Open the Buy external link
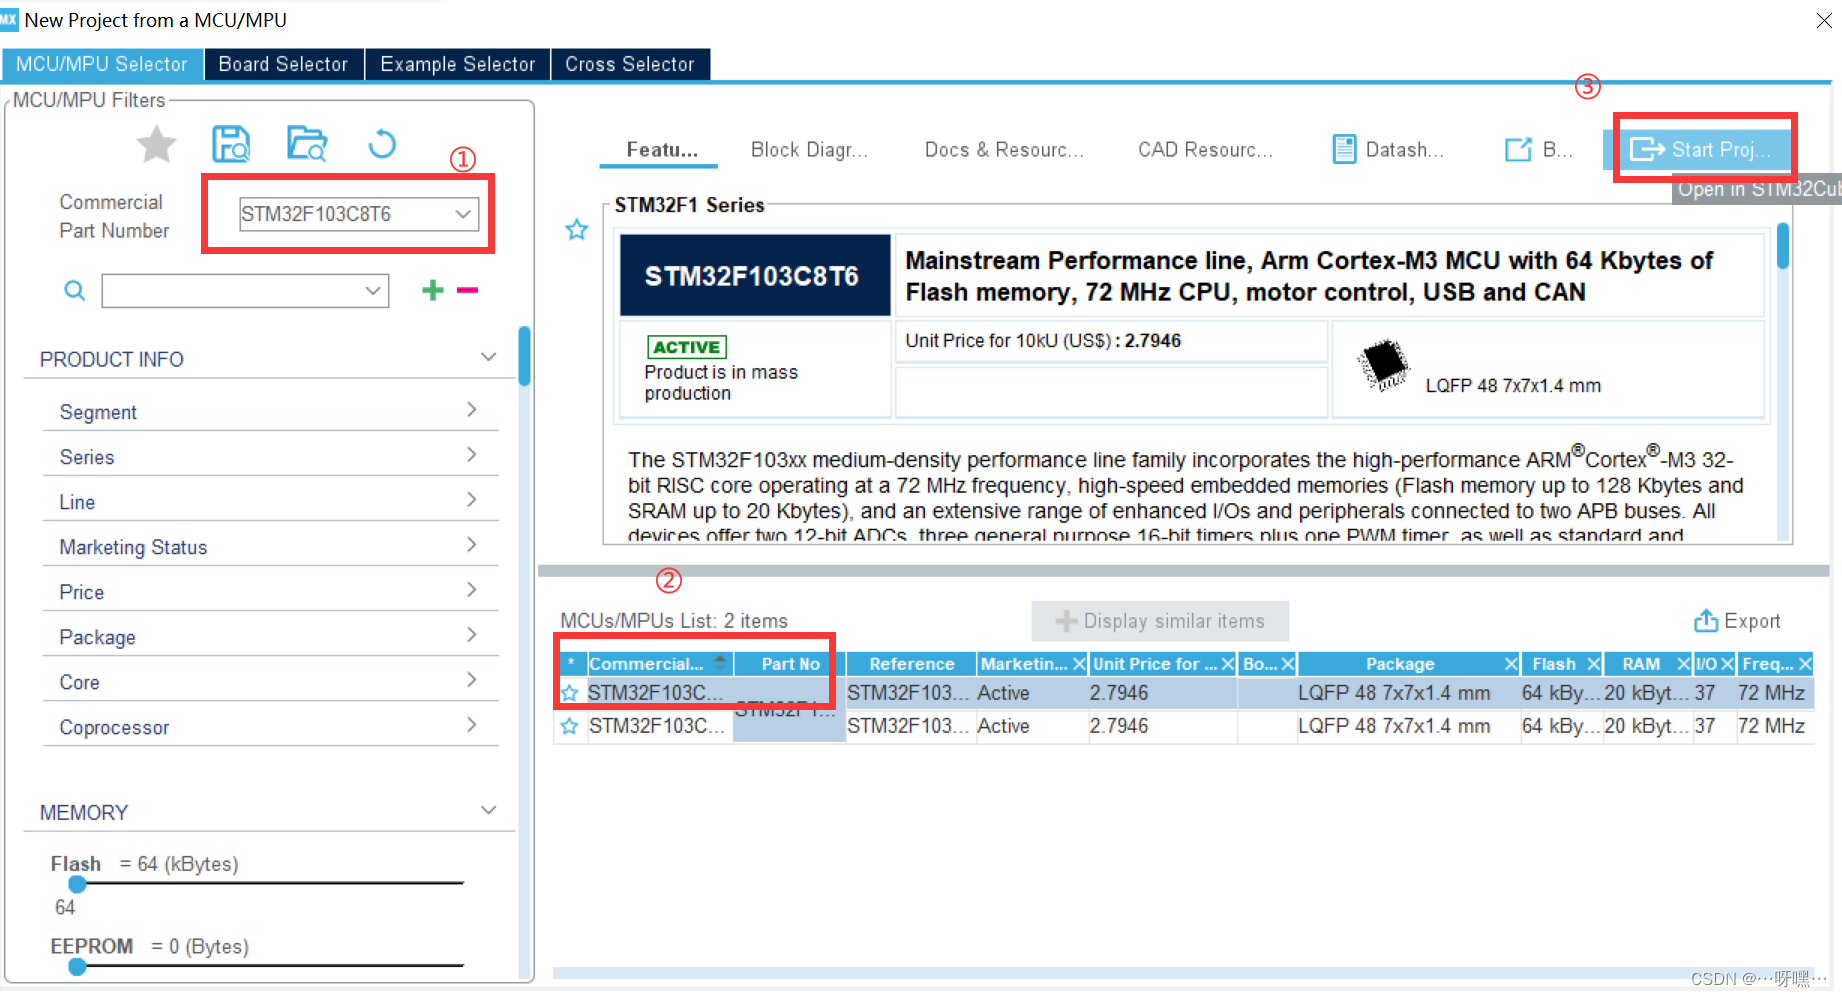Image resolution: width=1842 pixels, height=997 pixels. pyautogui.click(x=1538, y=150)
